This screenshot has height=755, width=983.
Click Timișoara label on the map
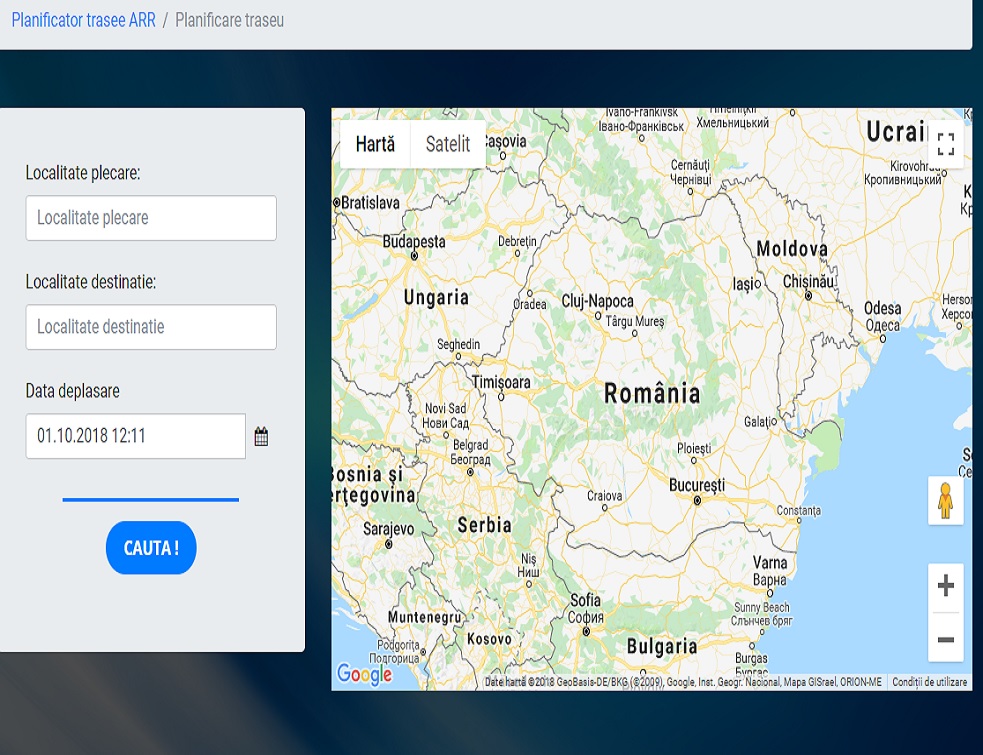[x=501, y=382]
